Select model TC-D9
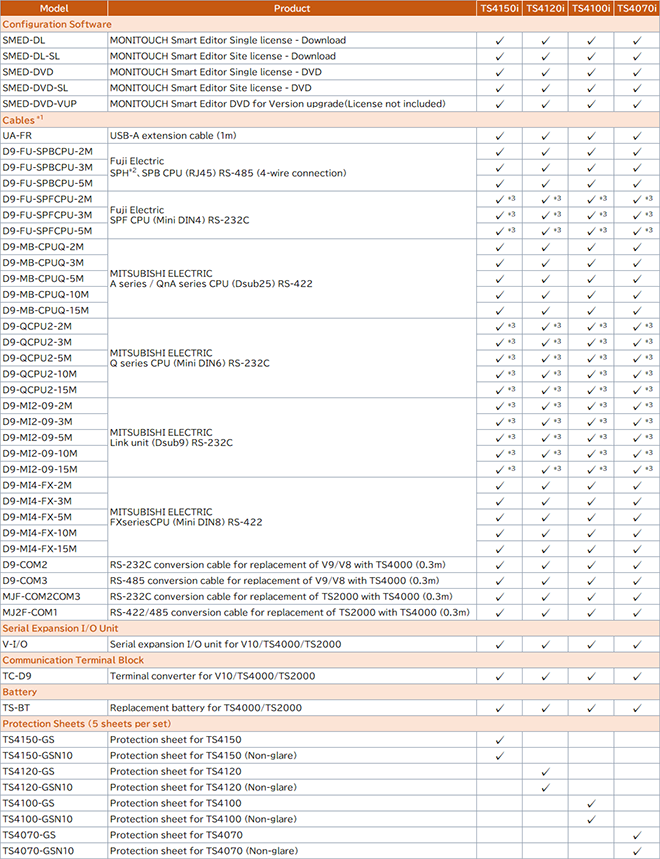Viewport: 660px width, 859px height. click(17, 676)
